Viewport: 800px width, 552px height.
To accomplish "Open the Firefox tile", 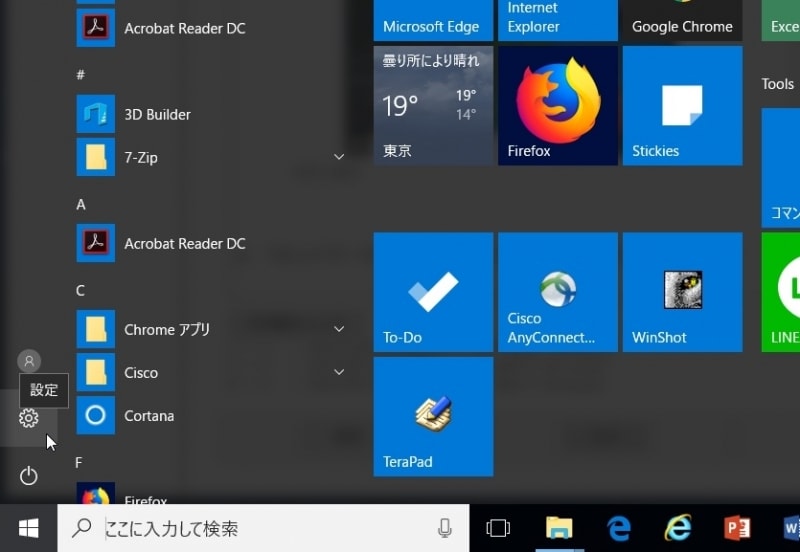I will coord(557,105).
